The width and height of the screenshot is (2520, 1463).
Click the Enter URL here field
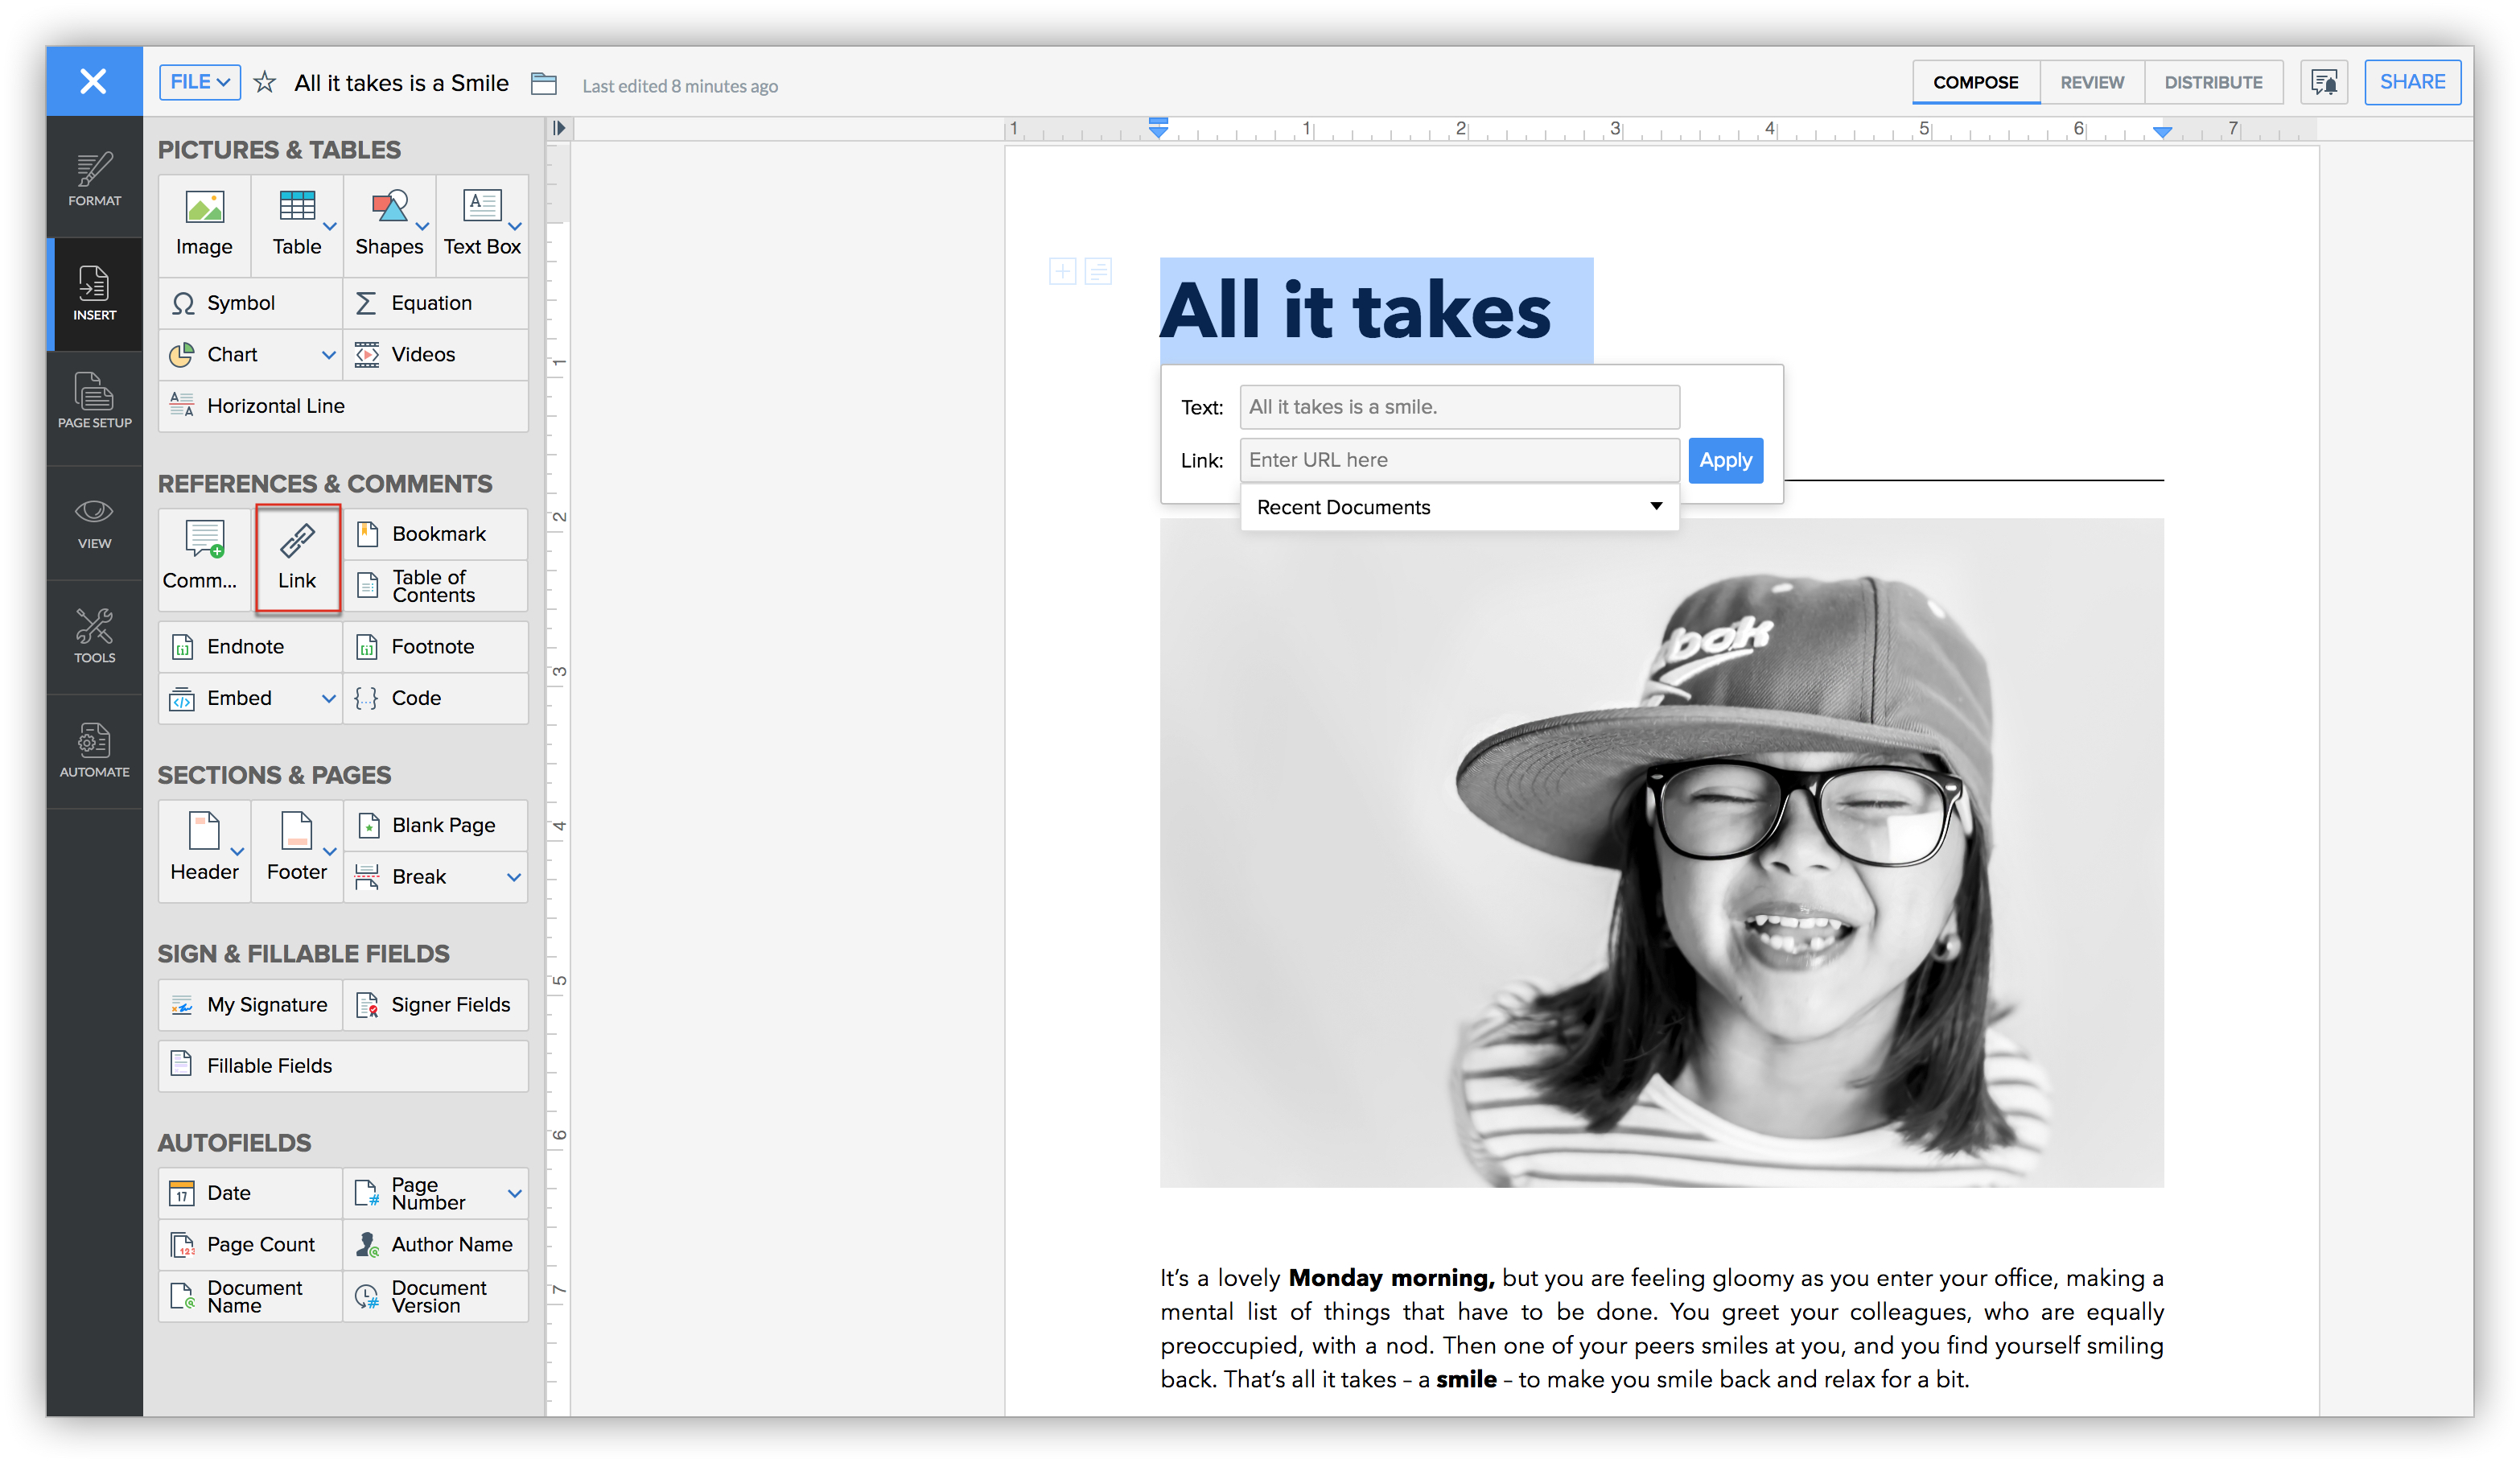1458,460
